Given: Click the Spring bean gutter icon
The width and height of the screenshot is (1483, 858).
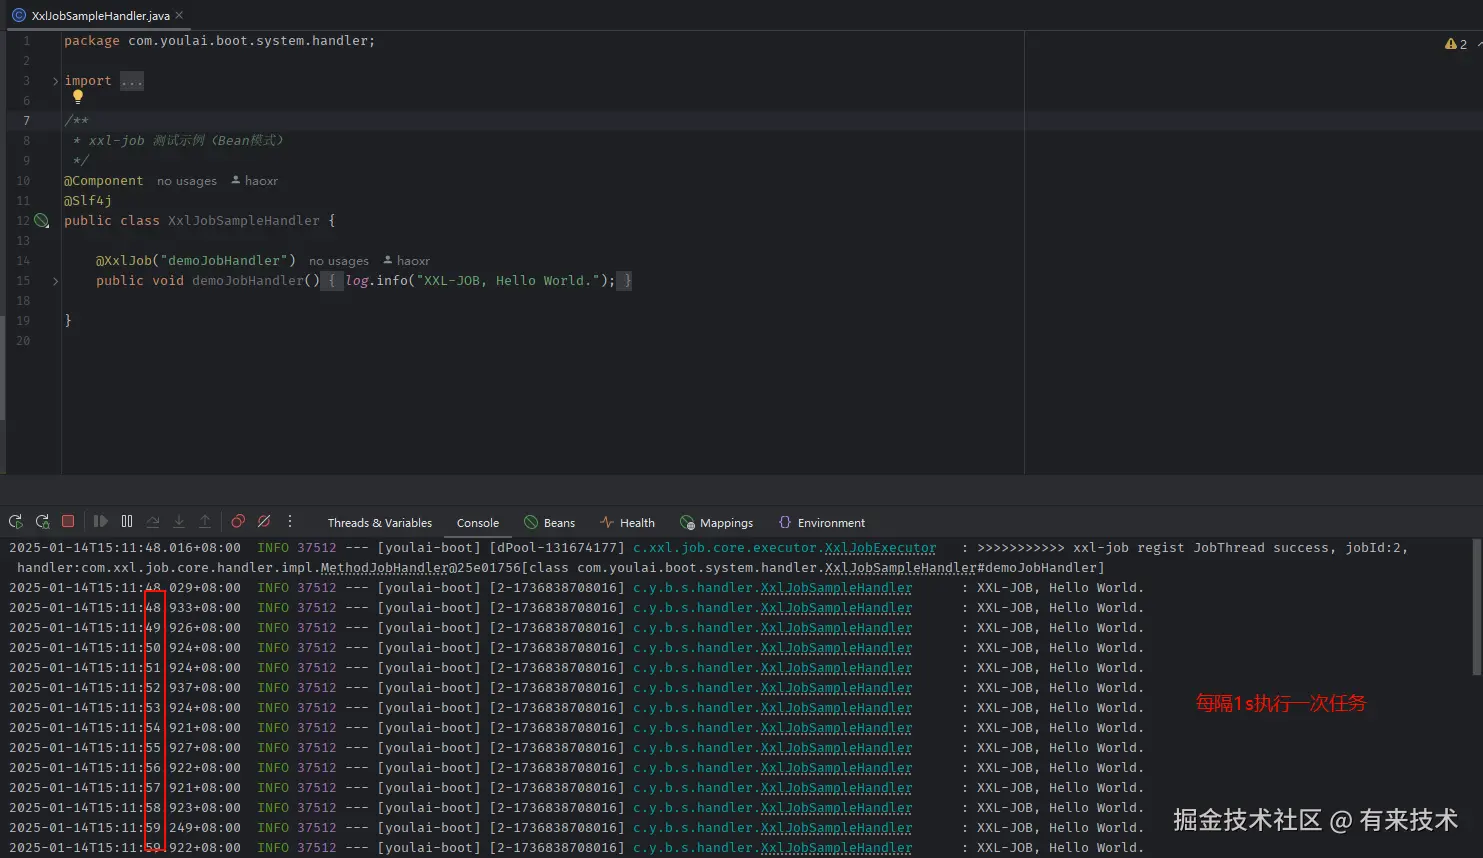Looking at the screenshot, I should [42, 221].
